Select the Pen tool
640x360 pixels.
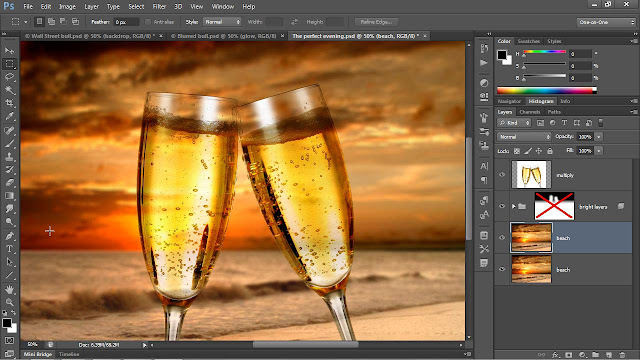click(9, 236)
